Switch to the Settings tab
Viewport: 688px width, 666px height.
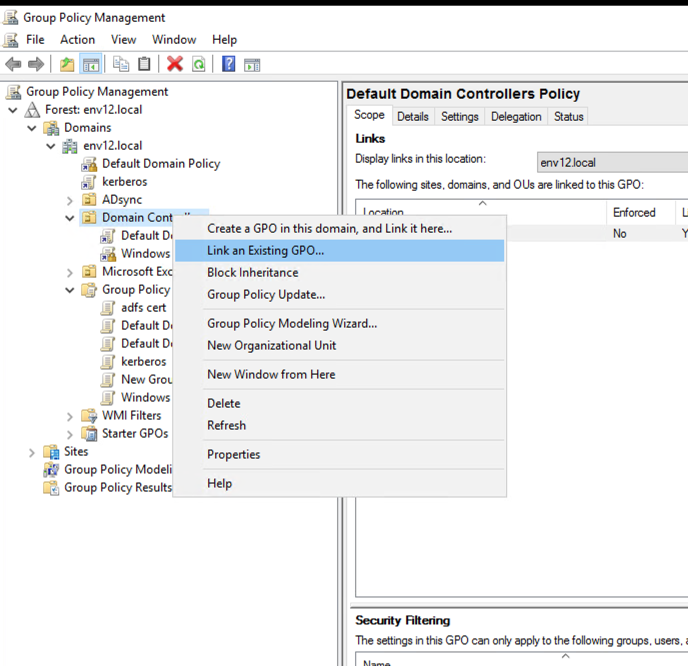point(459,117)
